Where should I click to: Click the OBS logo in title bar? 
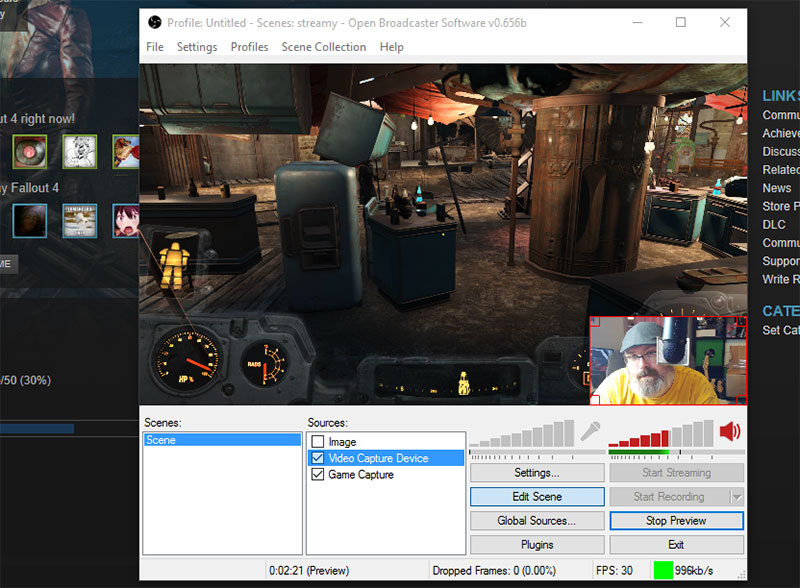[x=155, y=22]
